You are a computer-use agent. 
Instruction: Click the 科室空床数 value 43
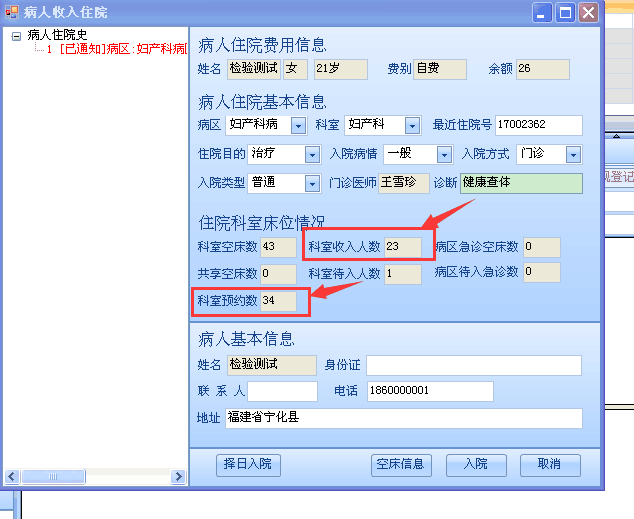278,247
